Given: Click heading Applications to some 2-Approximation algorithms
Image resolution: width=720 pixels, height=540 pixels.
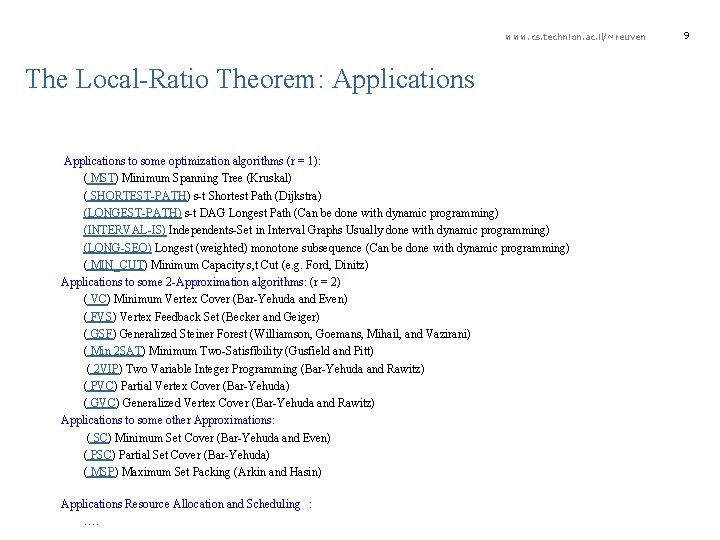Looking at the screenshot, I should 201,282.
